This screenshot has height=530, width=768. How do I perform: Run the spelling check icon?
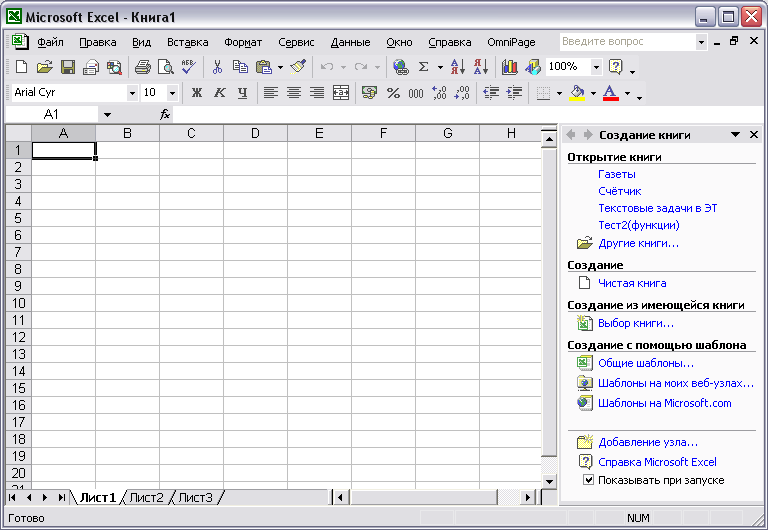click(x=189, y=67)
